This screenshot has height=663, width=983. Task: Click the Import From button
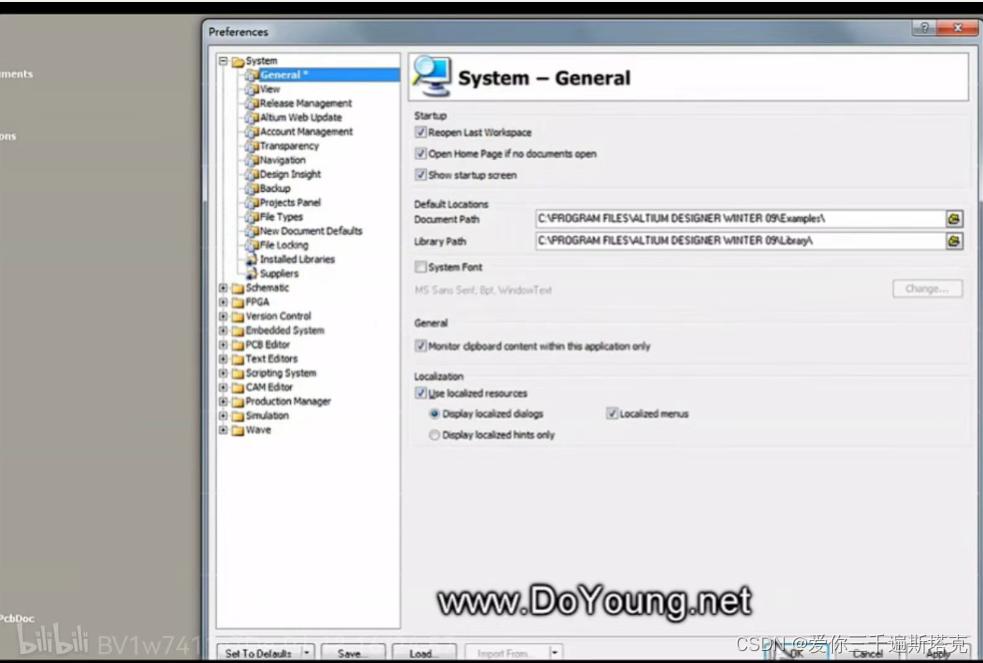pos(507,653)
